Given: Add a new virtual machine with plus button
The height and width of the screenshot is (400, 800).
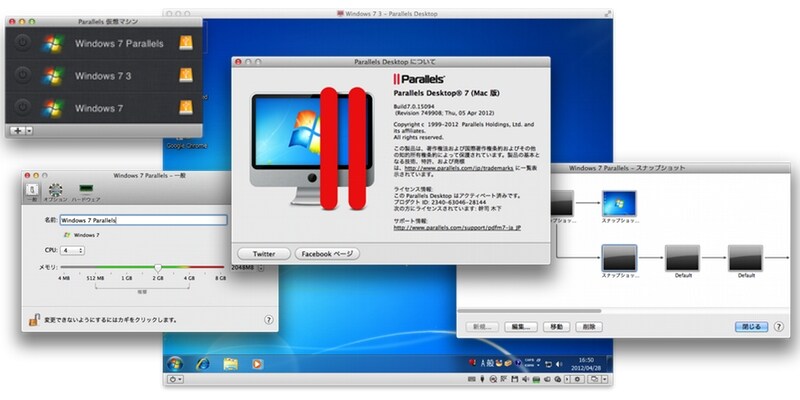Looking at the screenshot, I should pyautogui.click(x=18, y=131).
